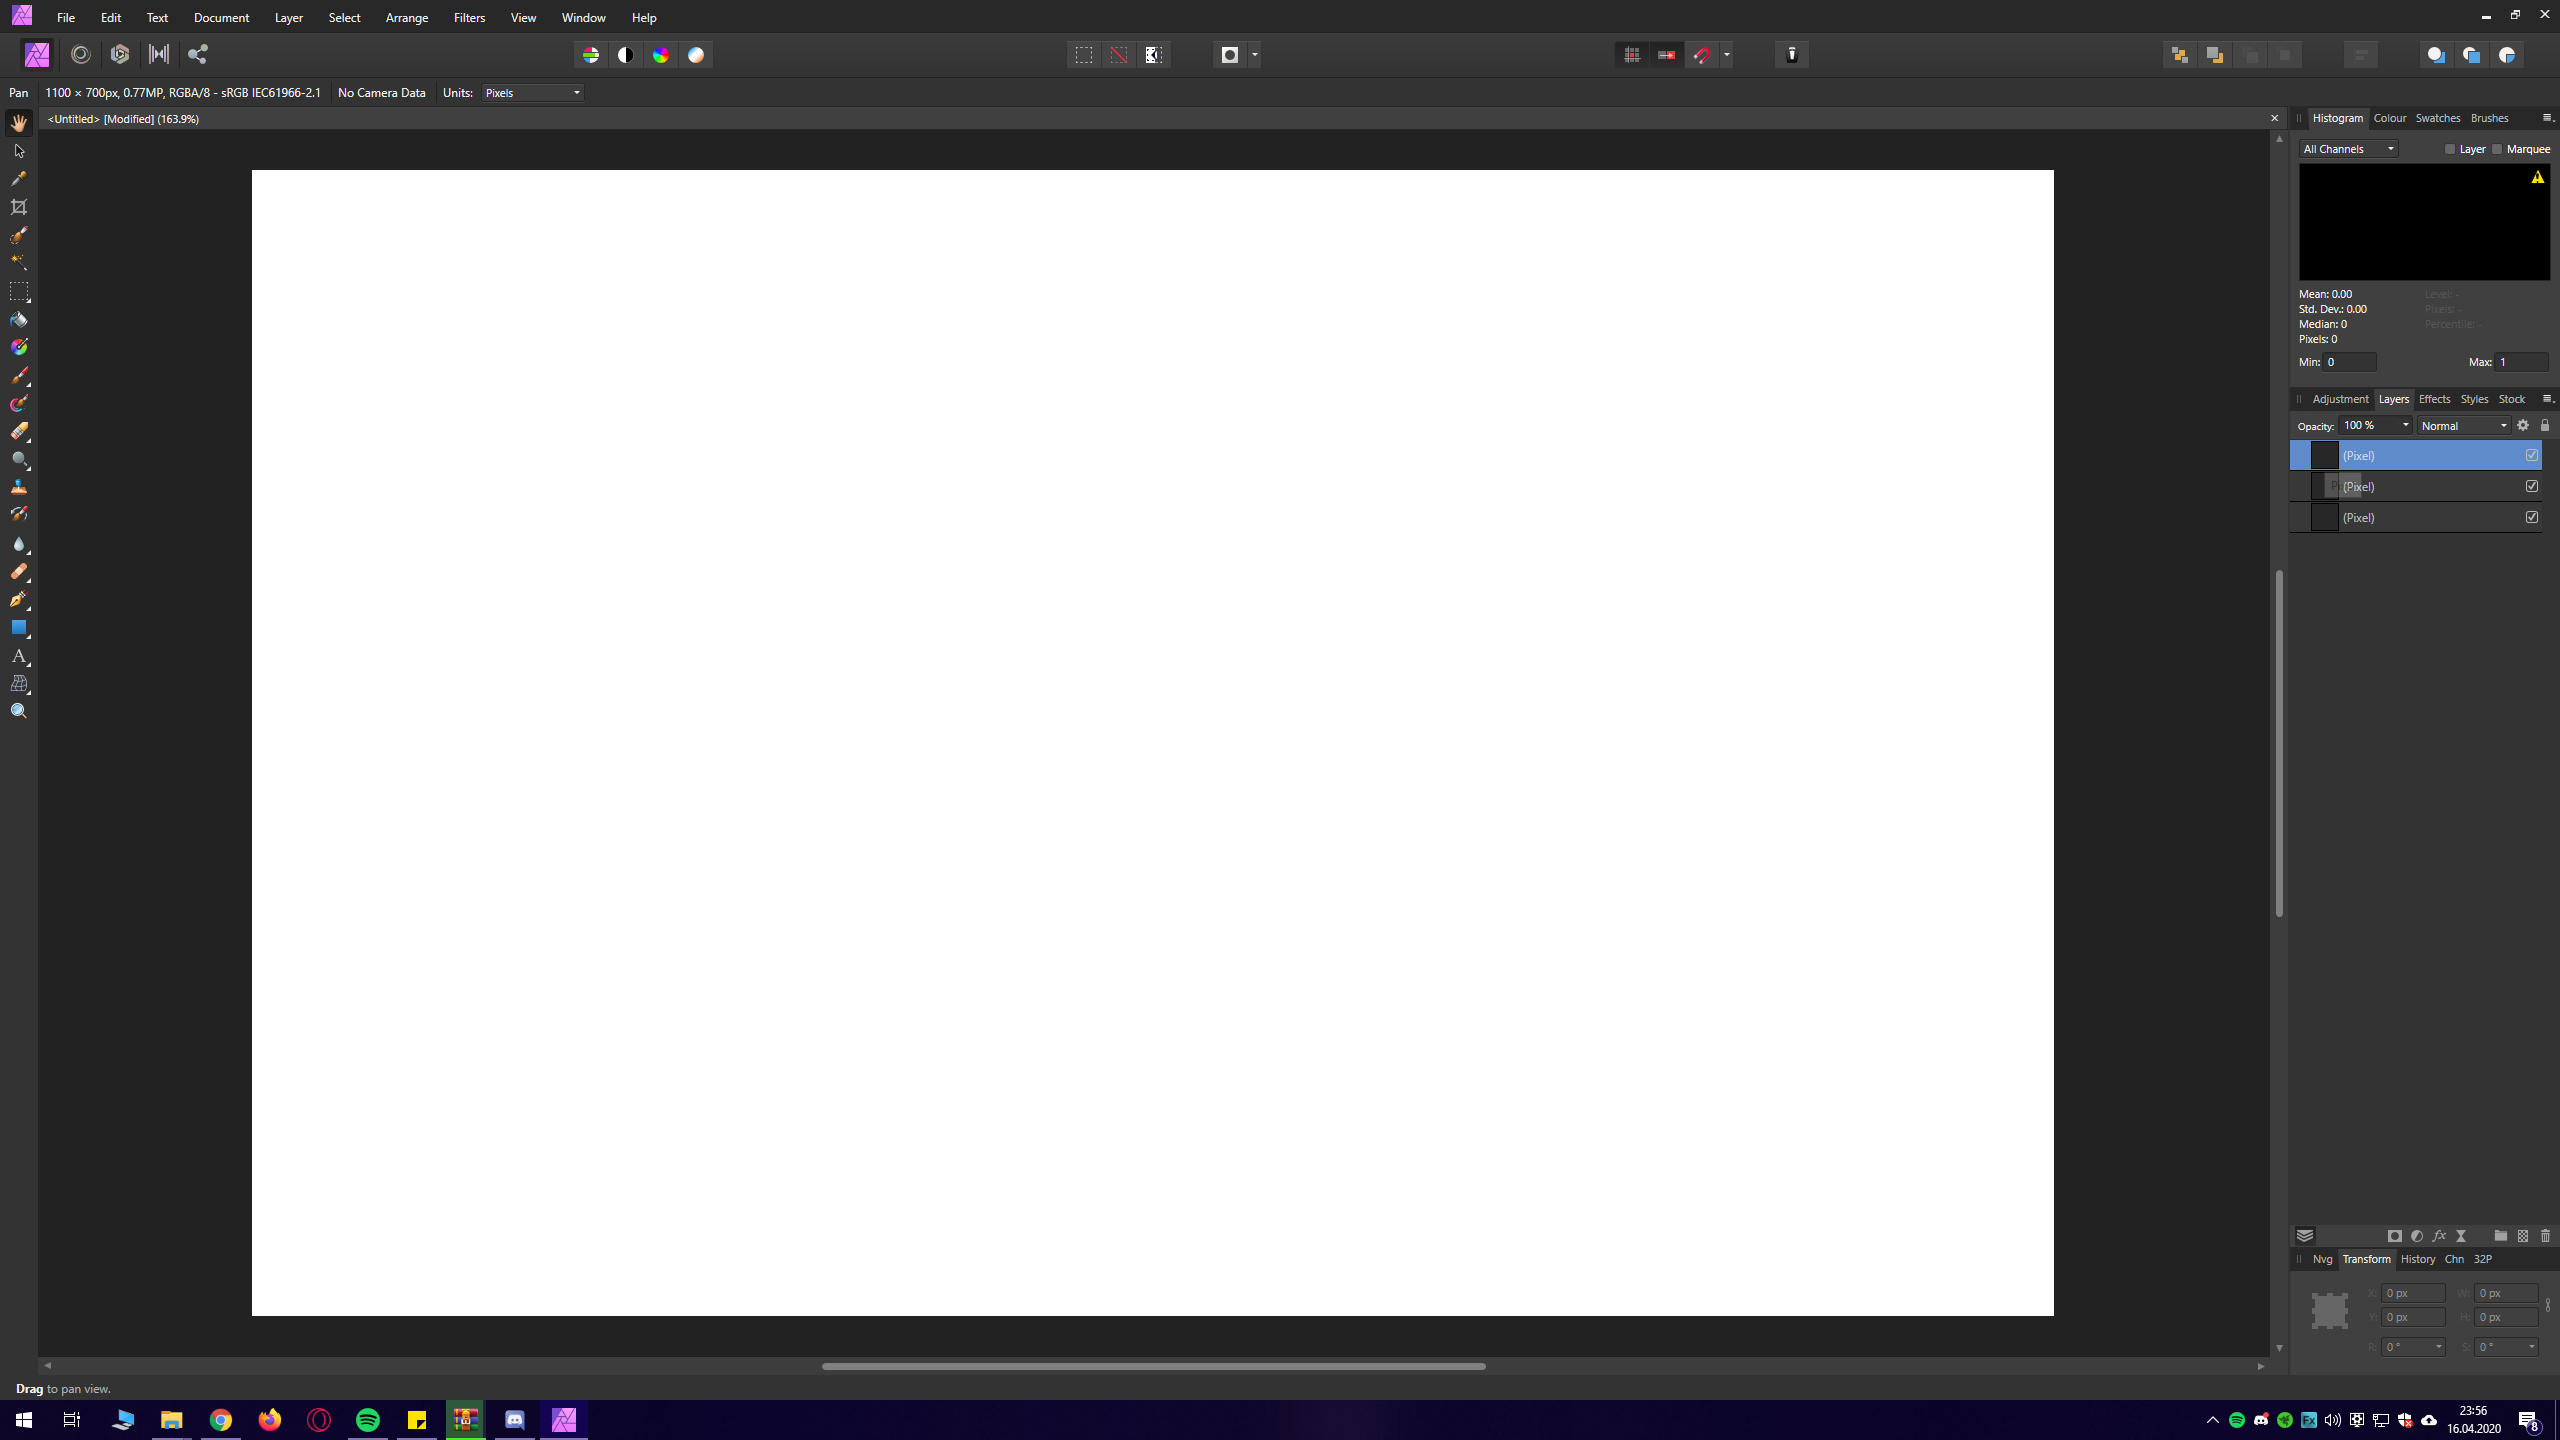This screenshot has width=2560, height=1440.
Task: Switch to Export Persona
Action: coord(198,55)
